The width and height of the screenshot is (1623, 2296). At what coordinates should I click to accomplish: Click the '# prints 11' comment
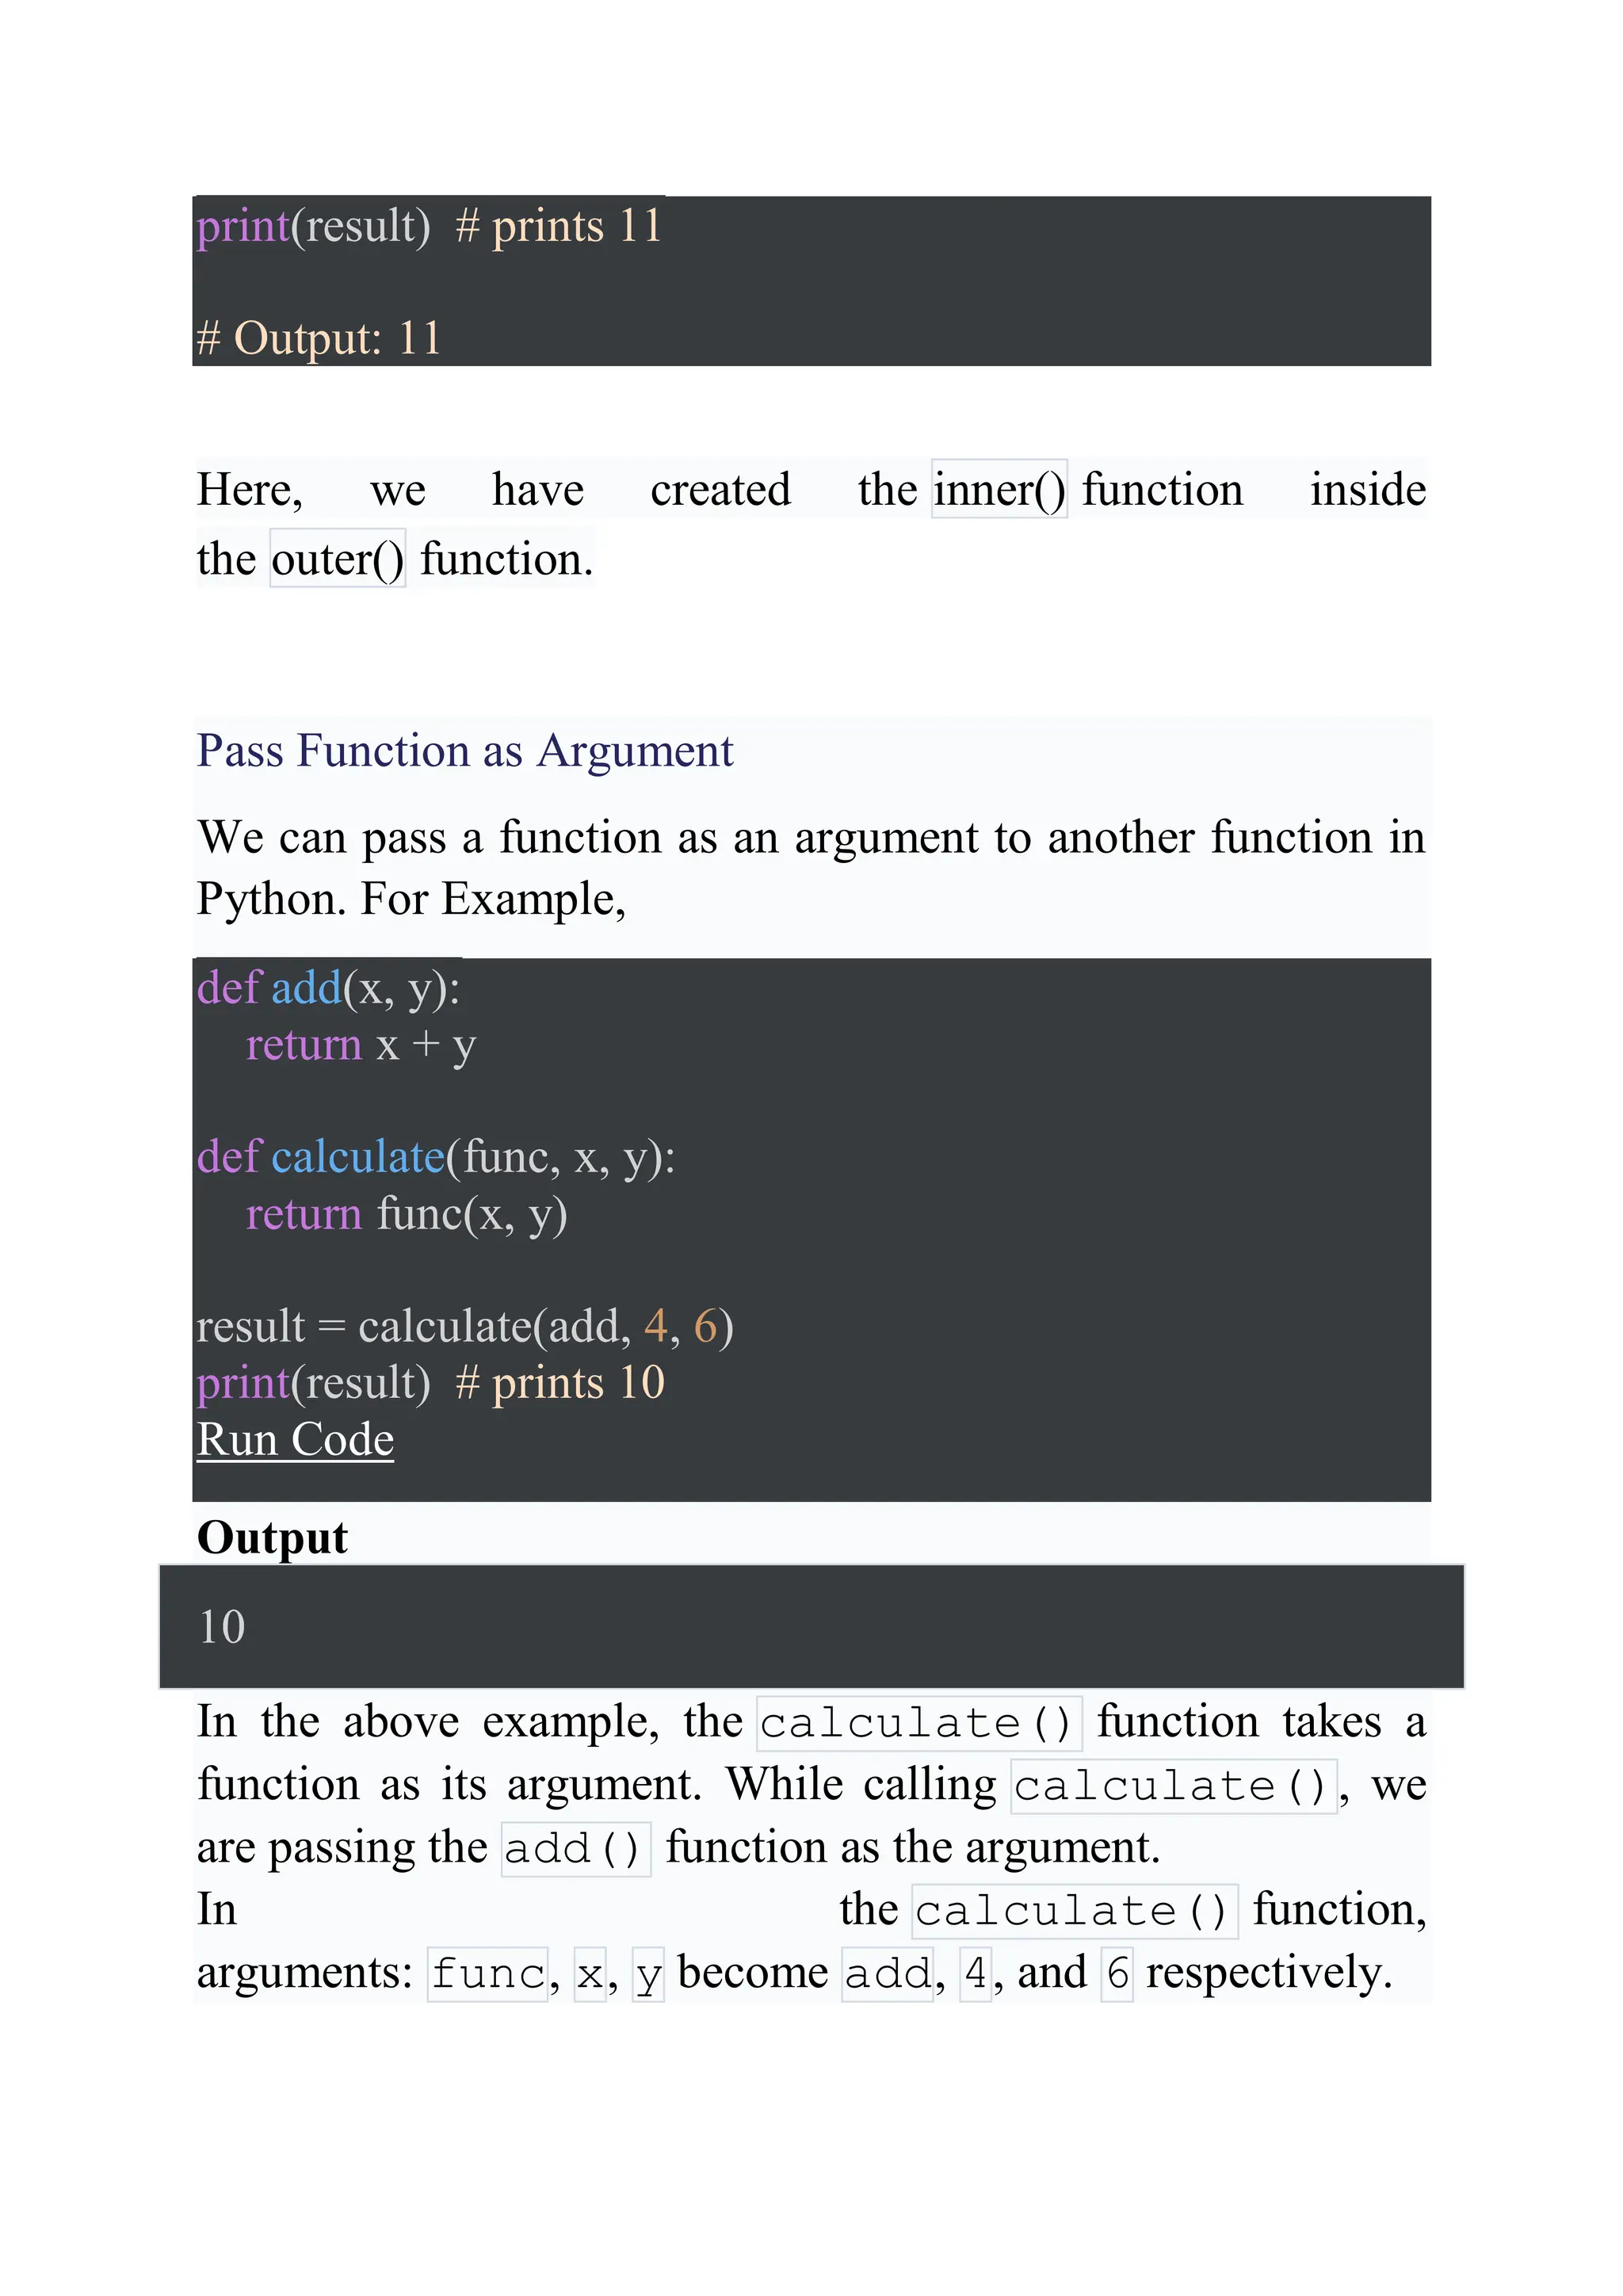[559, 225]
